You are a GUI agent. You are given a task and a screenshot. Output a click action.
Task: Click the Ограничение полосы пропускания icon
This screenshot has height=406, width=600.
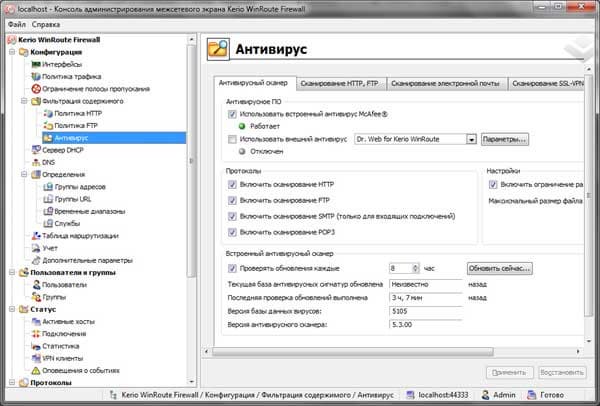point(36,89)
